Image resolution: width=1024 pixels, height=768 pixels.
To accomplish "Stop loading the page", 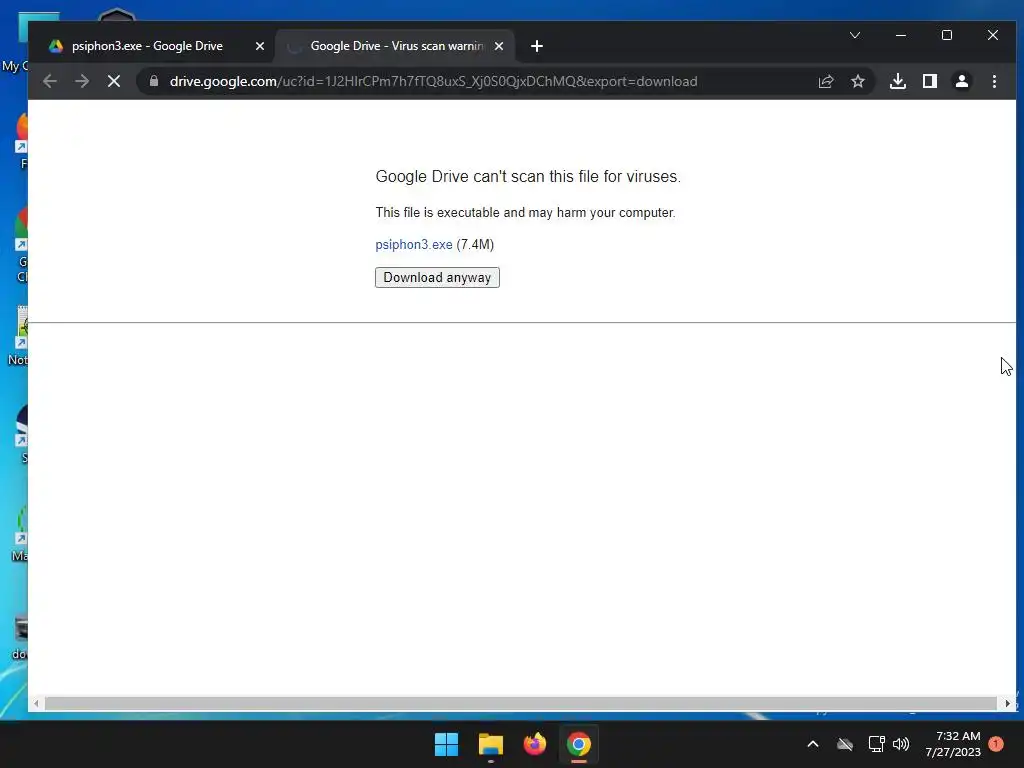I will 114,81.
